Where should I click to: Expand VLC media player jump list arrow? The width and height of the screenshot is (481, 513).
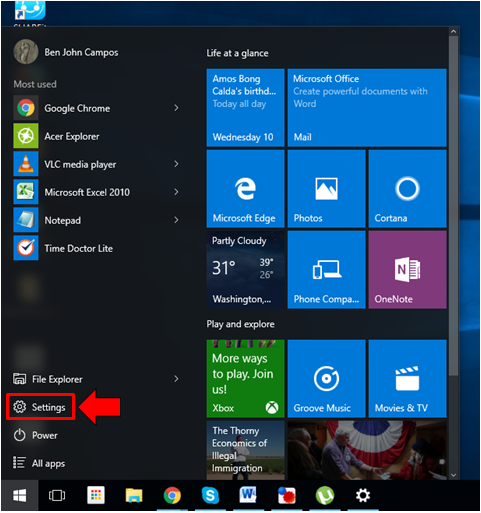click(176, 164)
